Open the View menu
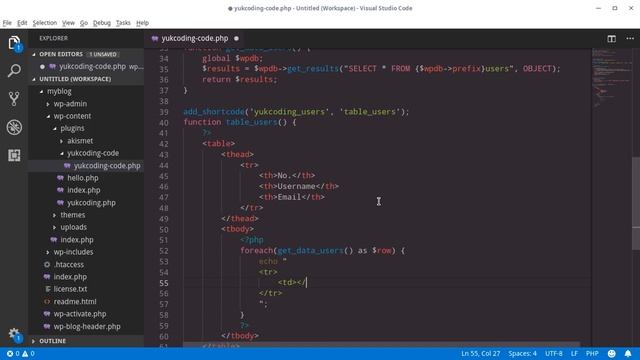 coord(68,23)
